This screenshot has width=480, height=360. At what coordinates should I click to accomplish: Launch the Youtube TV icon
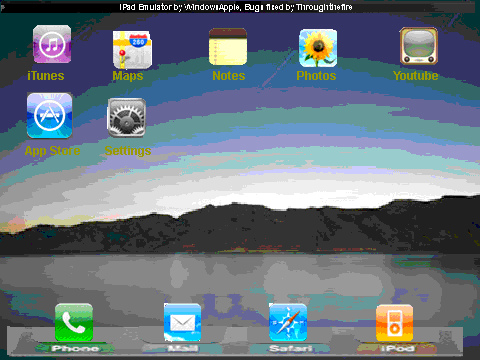(419, 46)
